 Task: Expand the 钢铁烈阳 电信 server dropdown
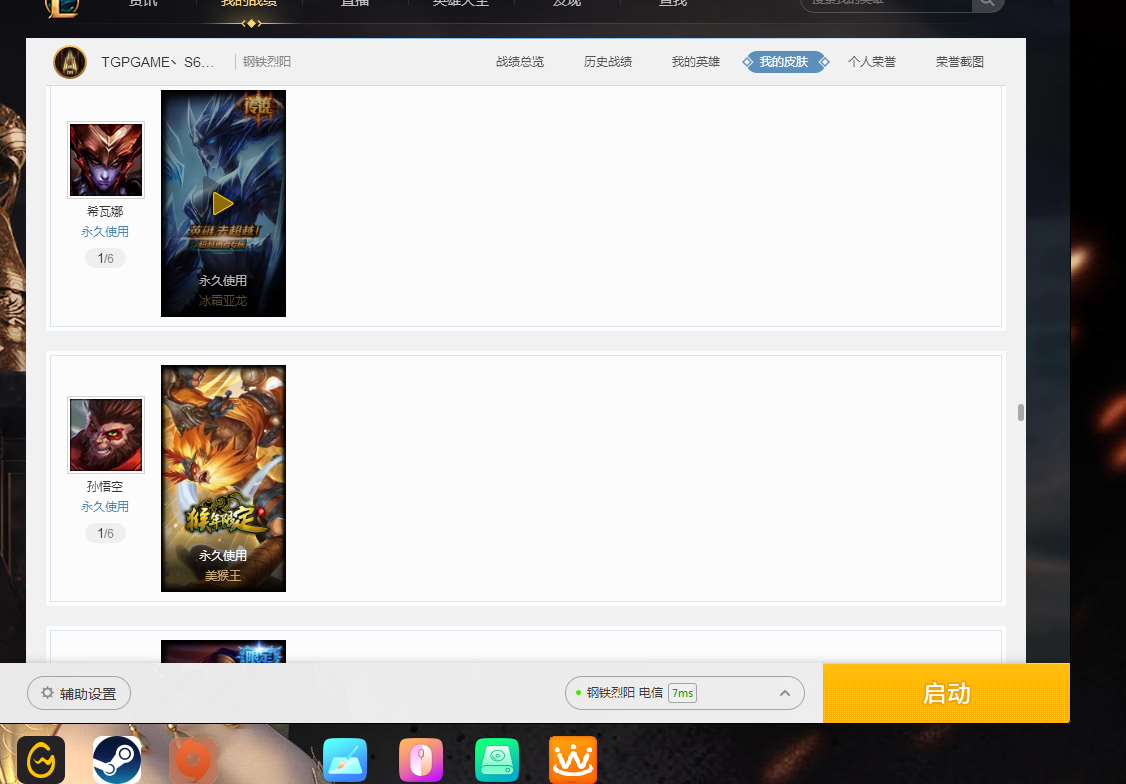pos(684,693)
